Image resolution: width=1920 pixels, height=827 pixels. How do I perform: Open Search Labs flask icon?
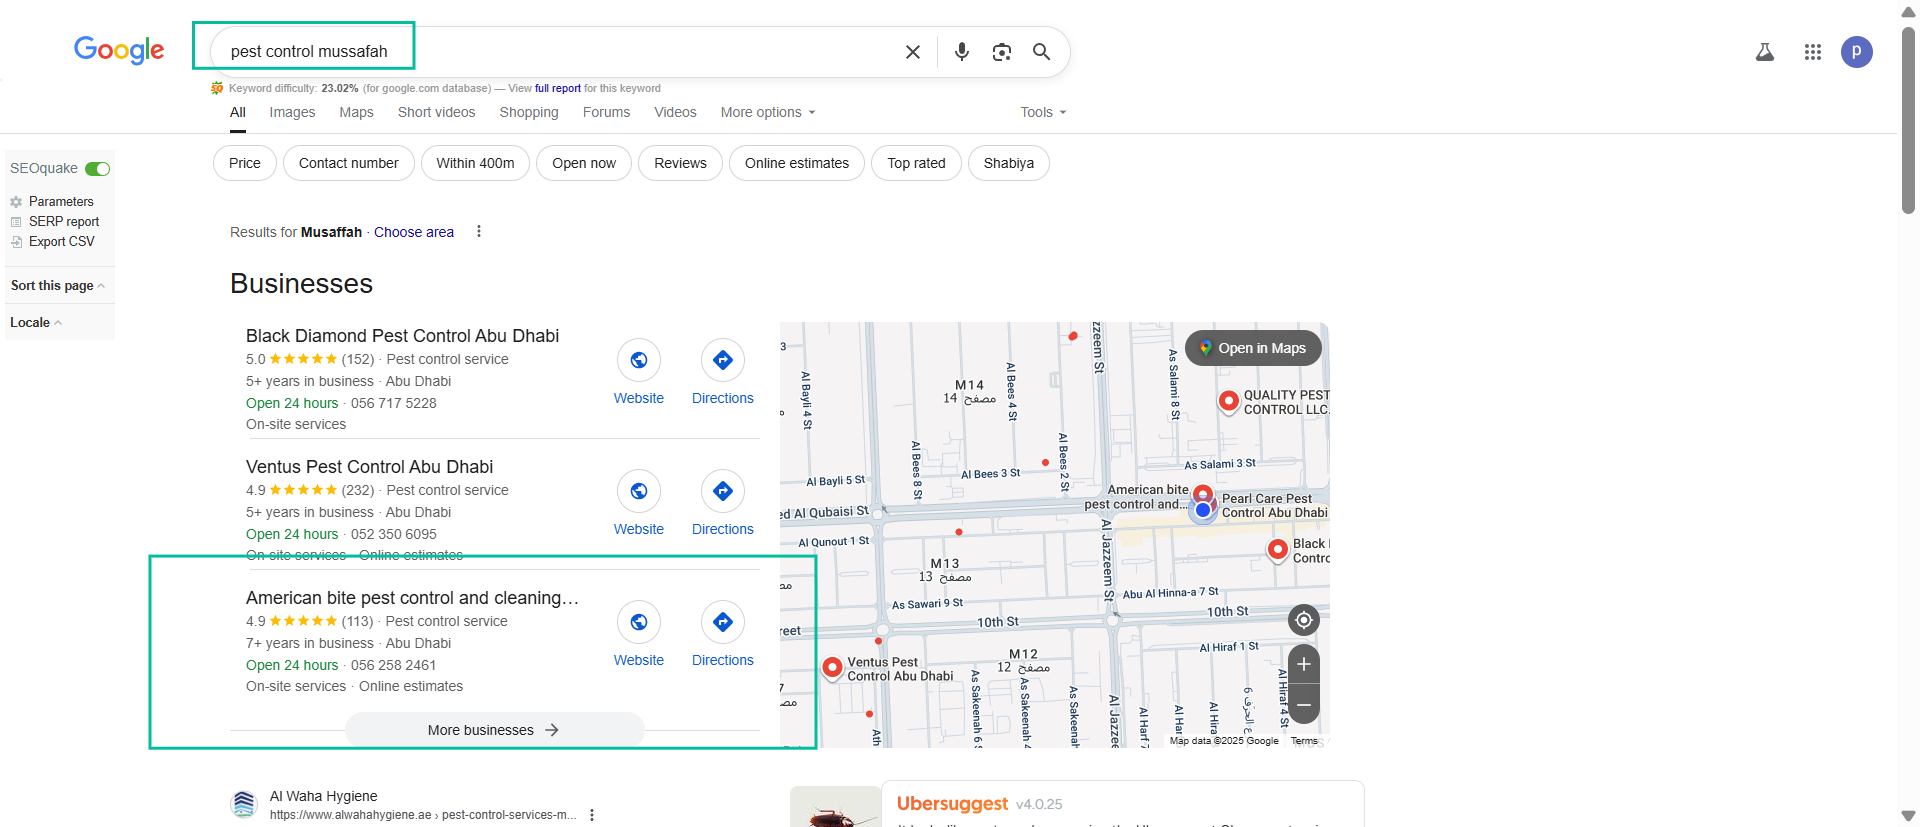click(1765, 52)
